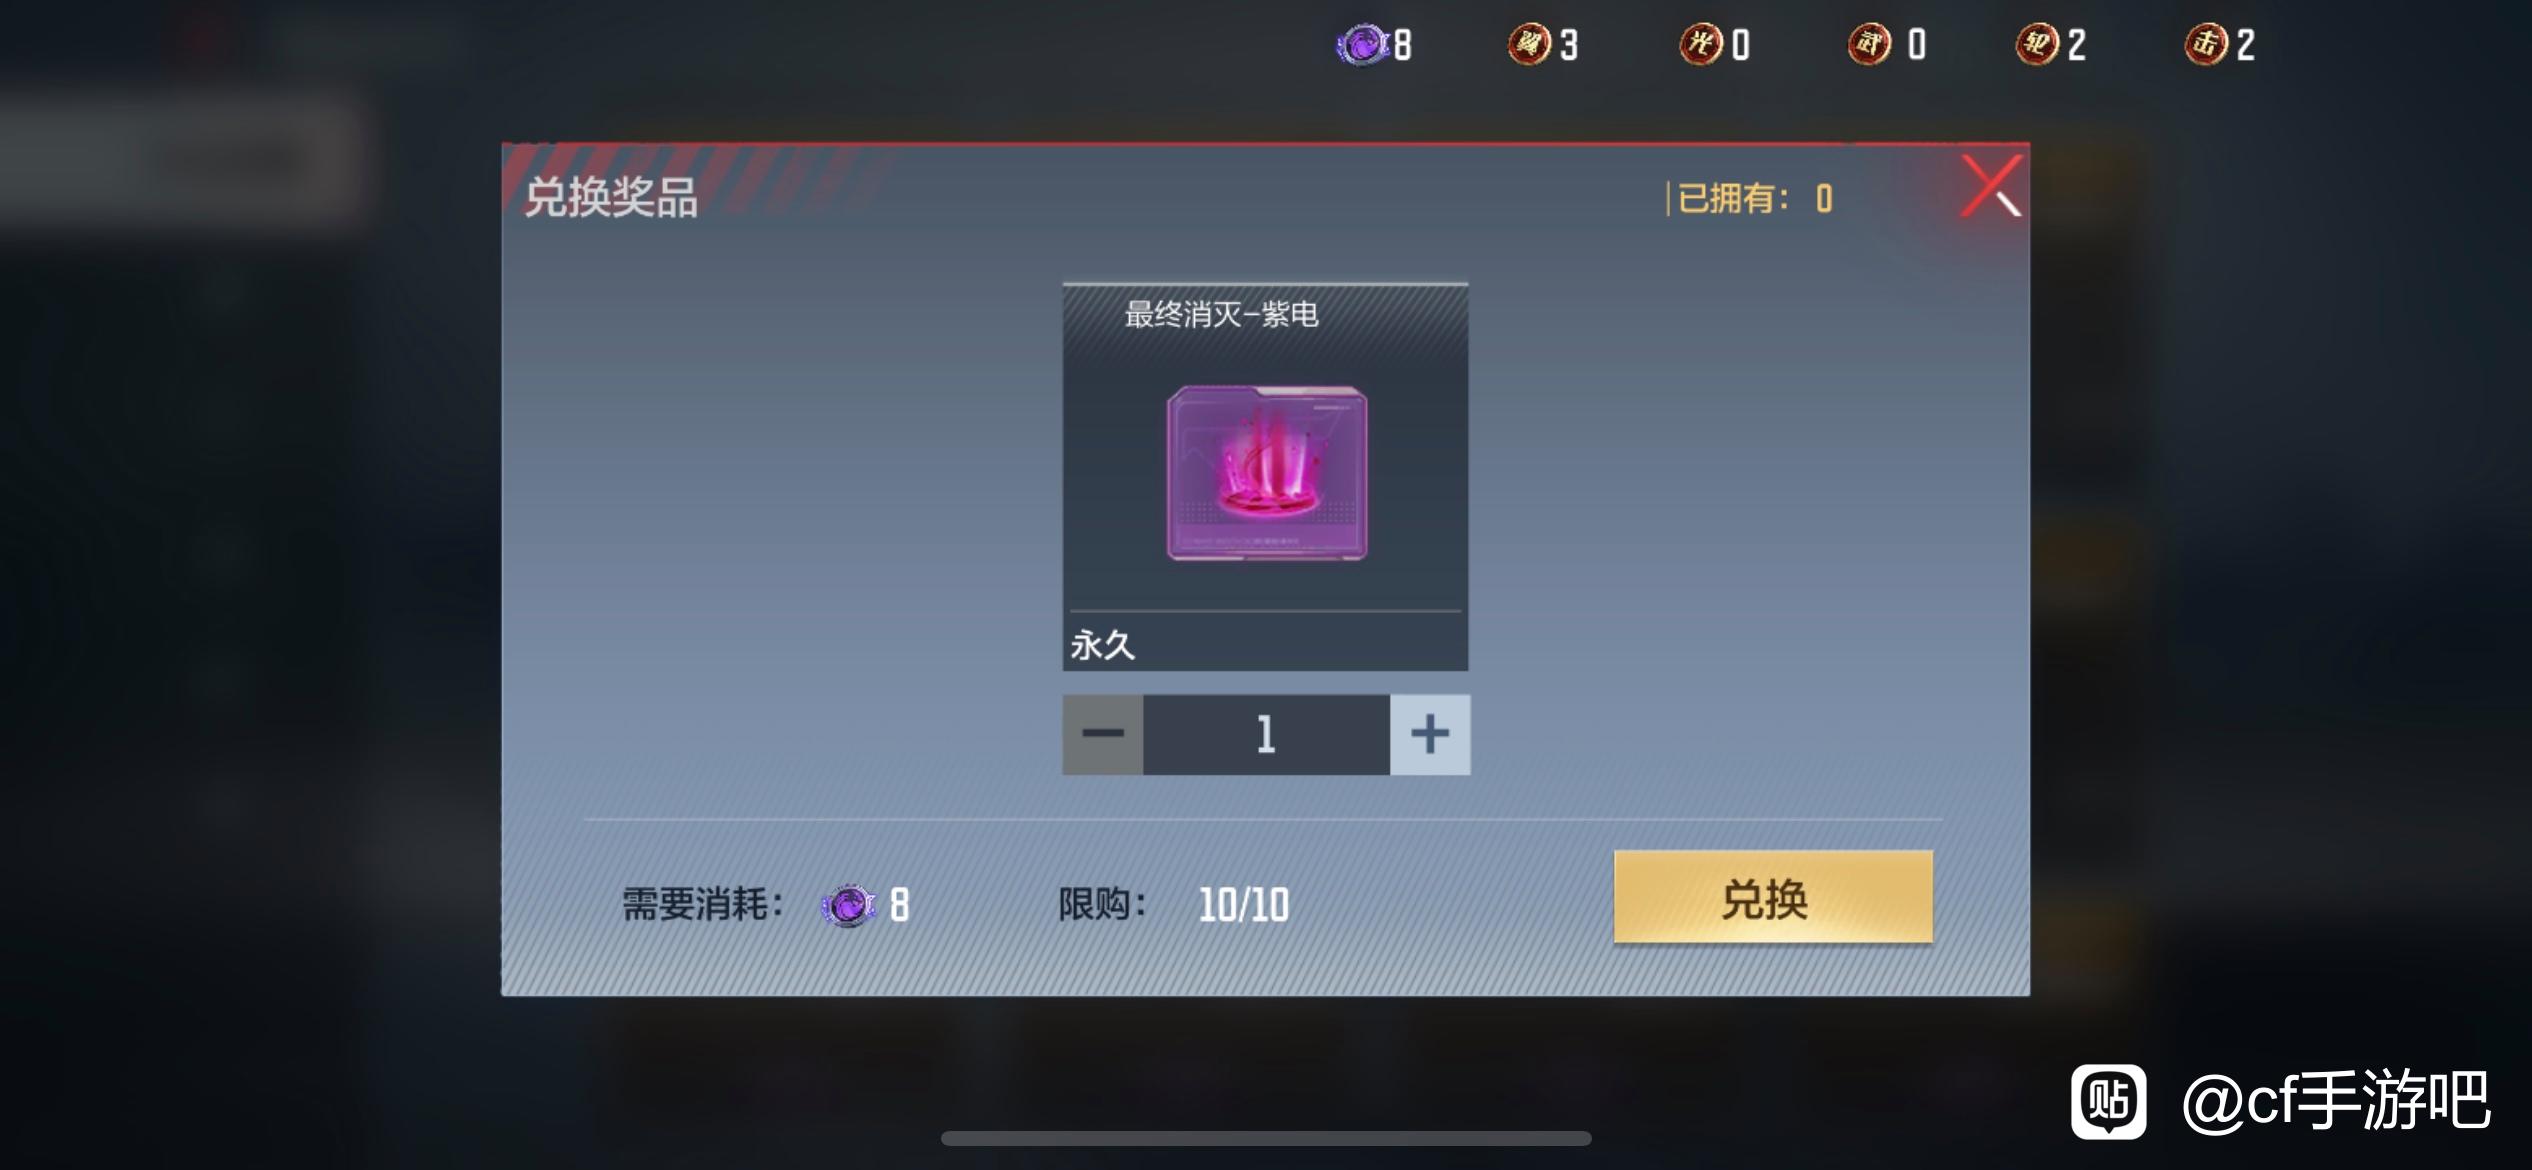Close the 兑换奖品 dialog with red X
Screen dimensions: 2532x1170
pyautogui.click(x=1992, y=186)
